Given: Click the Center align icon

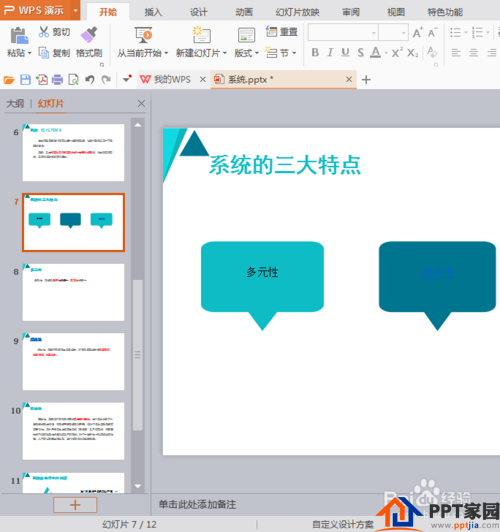Looking at the screenshot, I should (x=474, y=53).
